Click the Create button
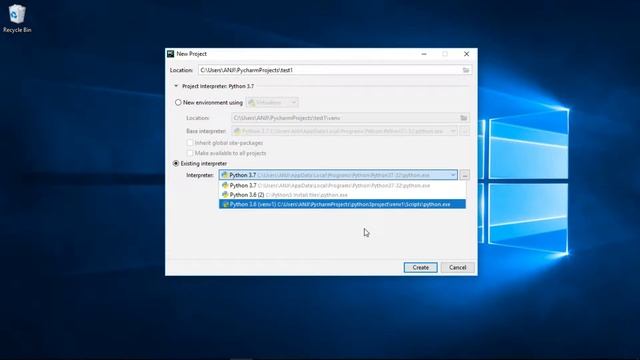 [x=420, y=267]
